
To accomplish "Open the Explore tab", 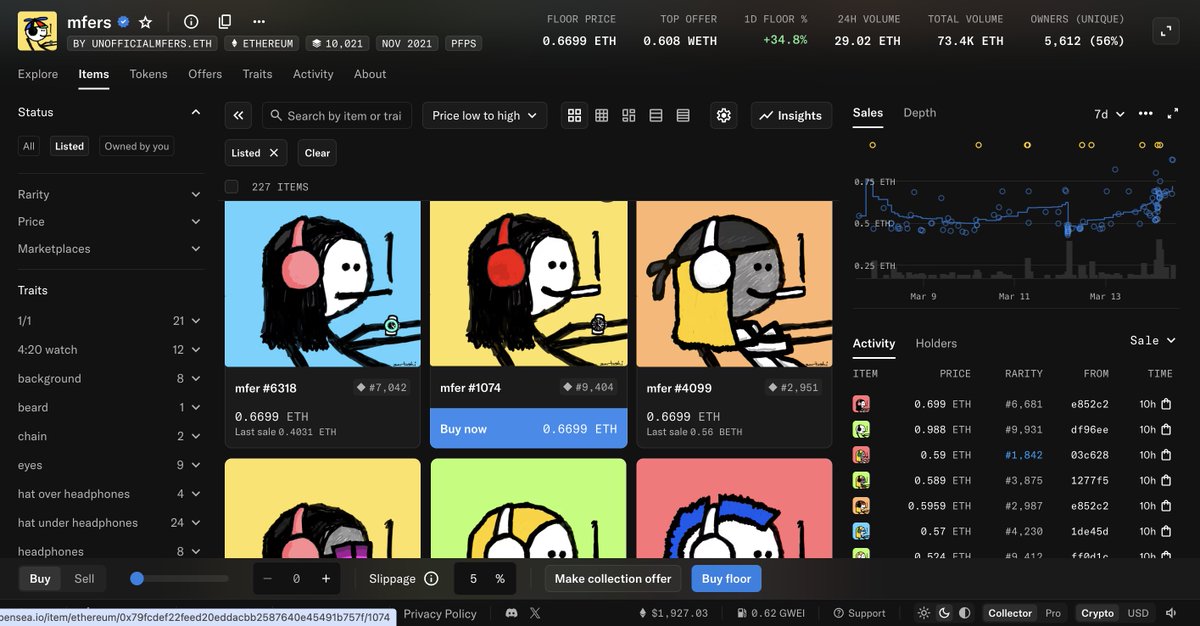I will point(38,74).
